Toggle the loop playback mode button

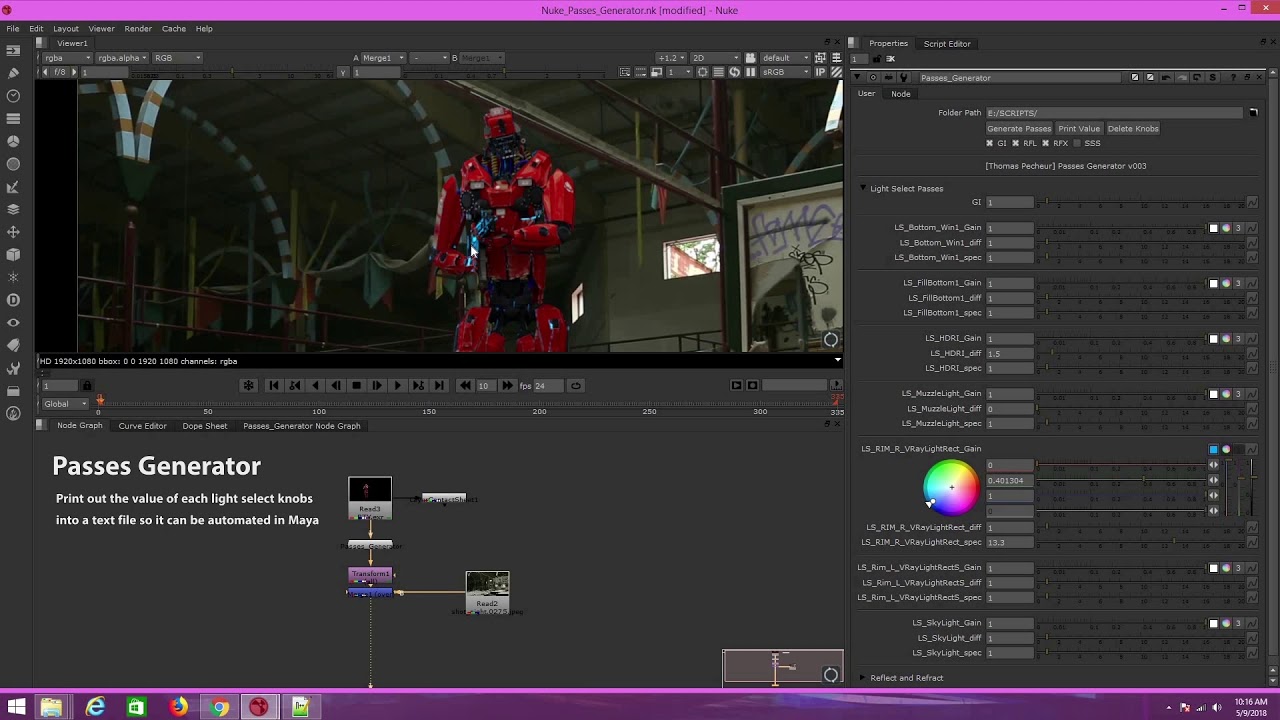click(575, 385)
